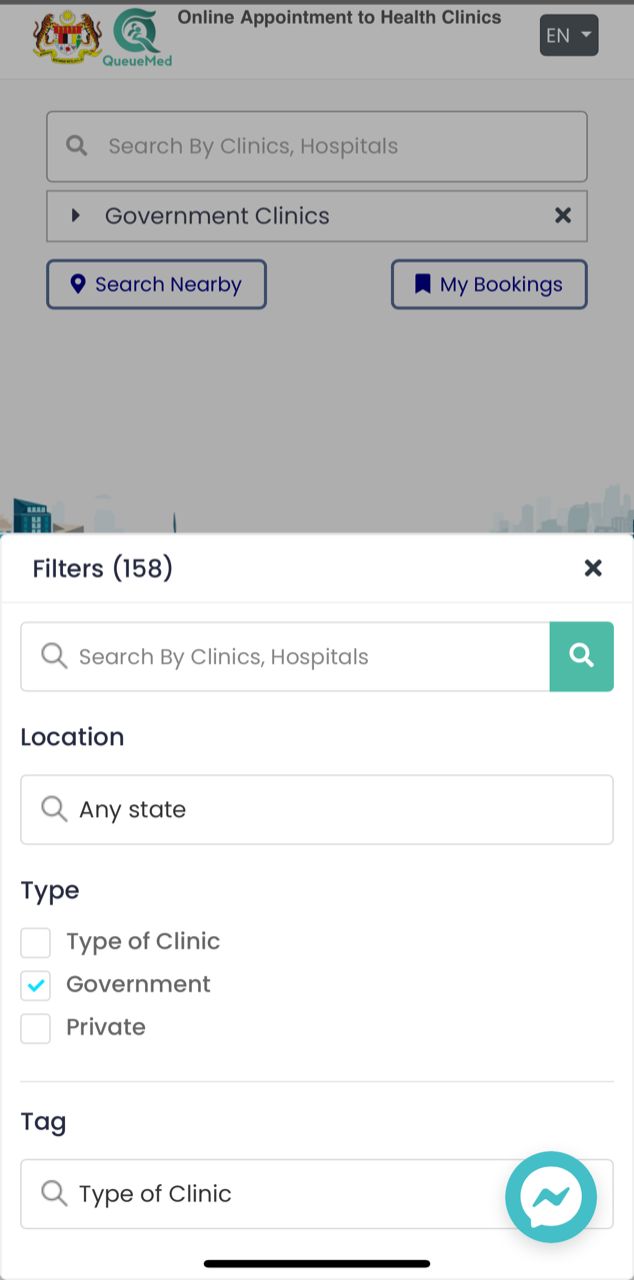Image resolution: width=634 pixels, height=1280 pixels.
Task: Tick the Type of Clinic checkbox
Action: 36,942
